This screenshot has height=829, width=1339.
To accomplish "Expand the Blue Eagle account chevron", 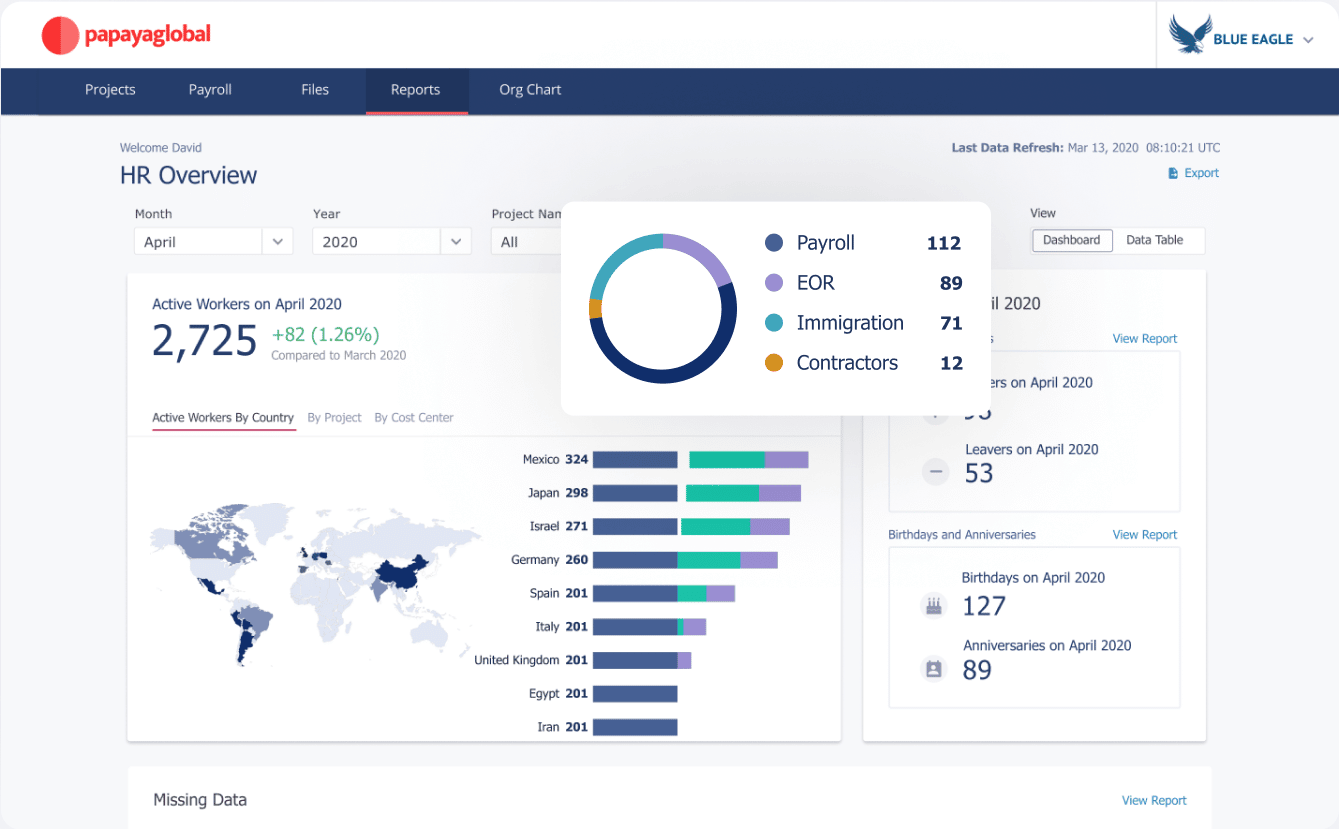I will 1308,40.
